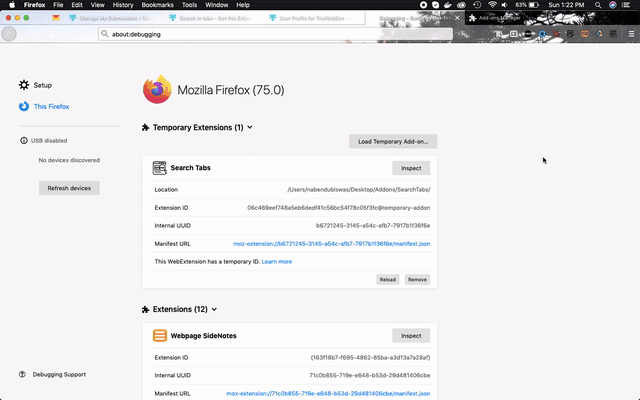The height and width of the screenshot is (400, 640).
Task: Click the notes pencil extension toolbar icon
Action: pyautogui.click(x=571, y=34)
